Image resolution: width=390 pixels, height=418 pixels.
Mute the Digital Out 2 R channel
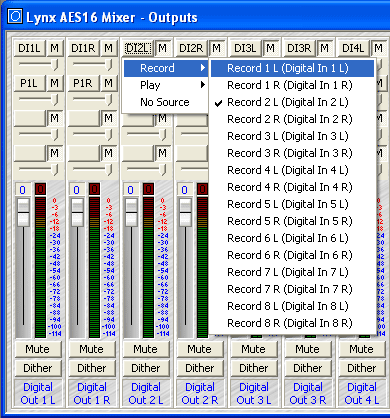[200, 349]
